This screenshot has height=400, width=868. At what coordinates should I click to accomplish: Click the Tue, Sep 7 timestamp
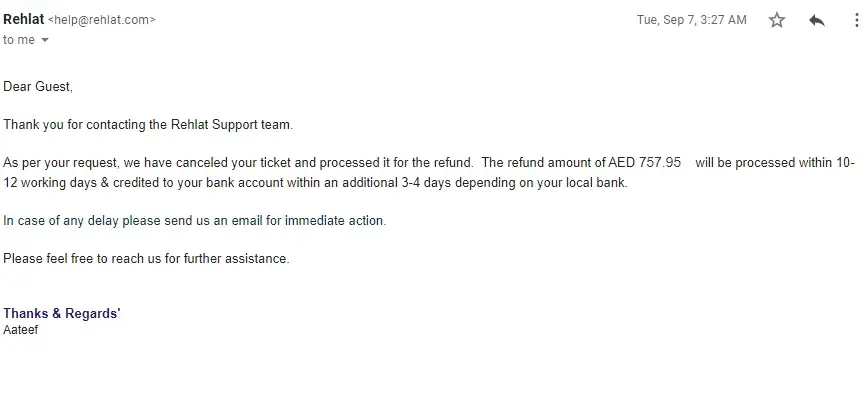[x=691, y=20]
